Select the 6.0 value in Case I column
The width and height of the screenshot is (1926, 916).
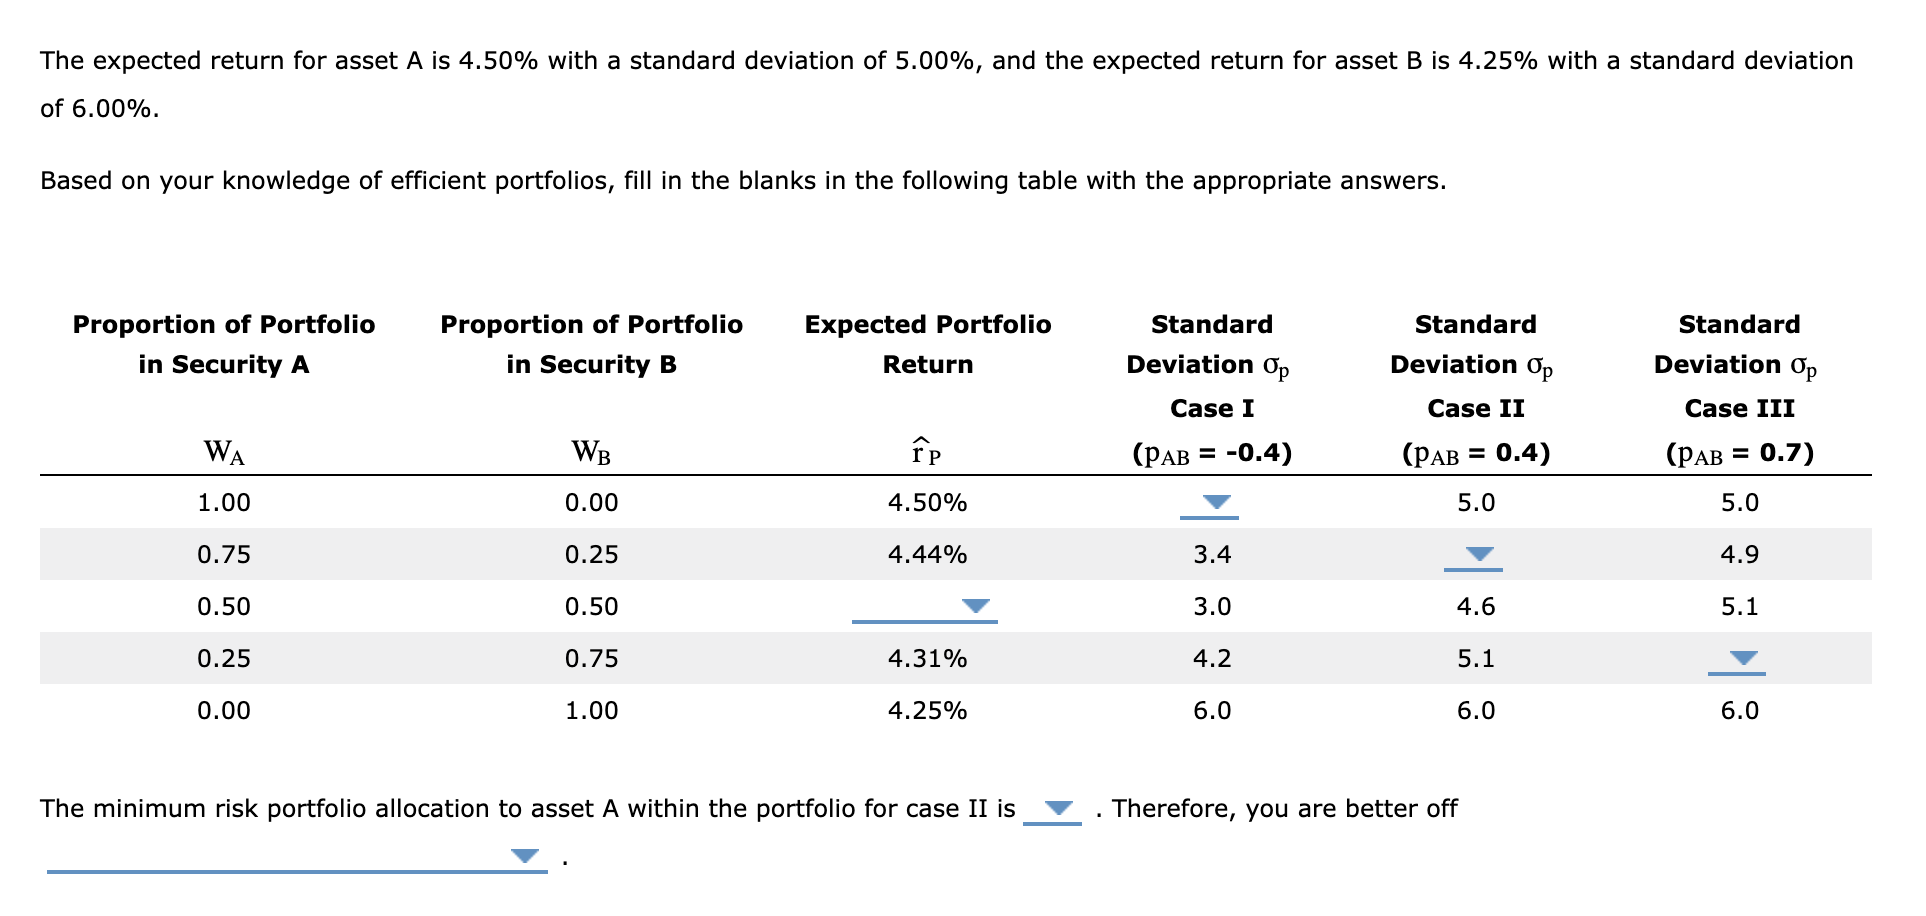(1211, 710)
